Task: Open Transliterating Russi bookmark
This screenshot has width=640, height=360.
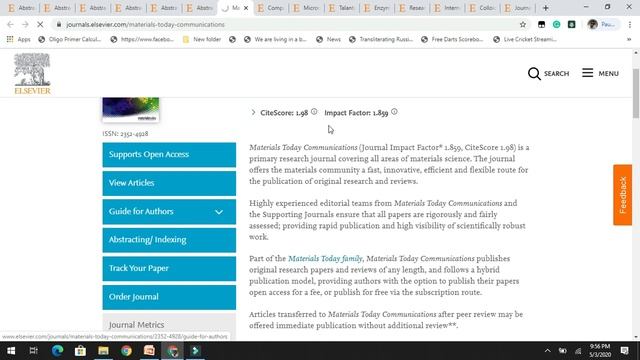Action: click(381, 39)
